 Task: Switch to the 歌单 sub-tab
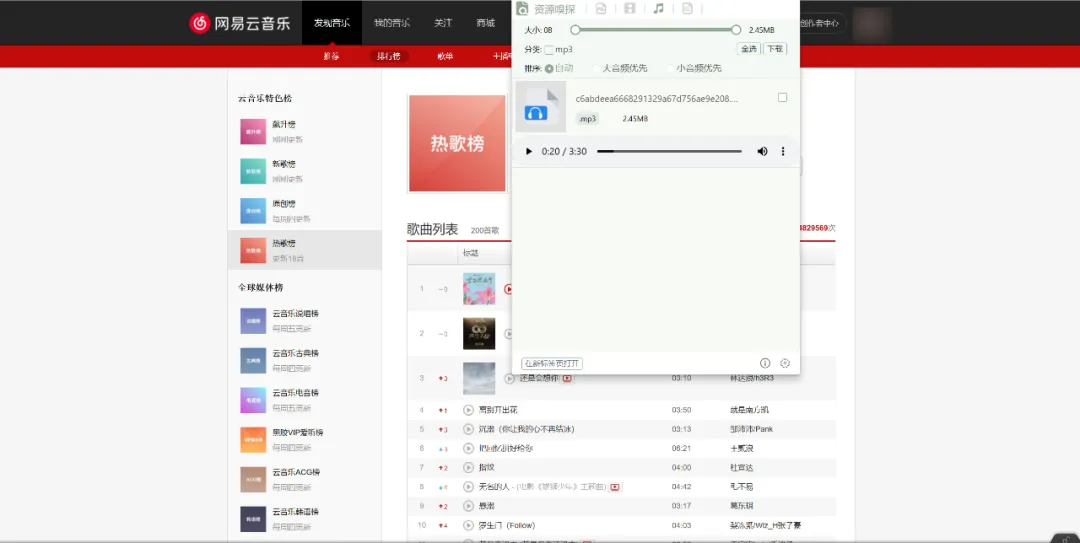tap(445, 56)
